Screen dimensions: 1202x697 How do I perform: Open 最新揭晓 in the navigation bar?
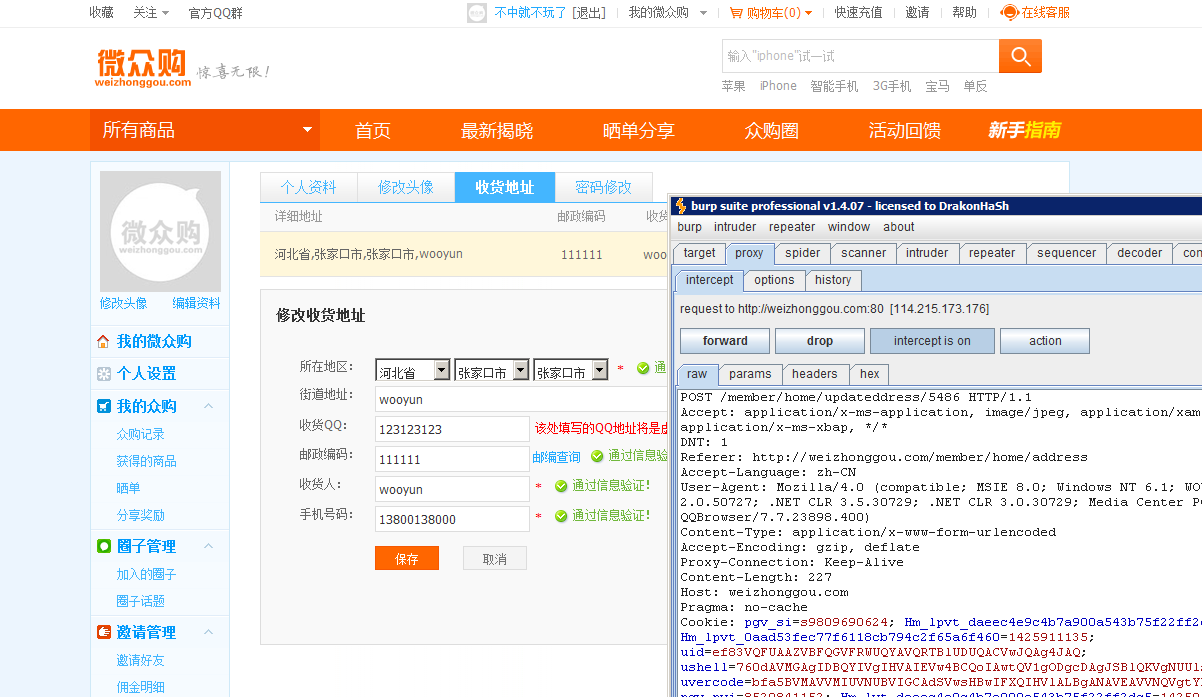pyautogui.click(x=497, y=131)
